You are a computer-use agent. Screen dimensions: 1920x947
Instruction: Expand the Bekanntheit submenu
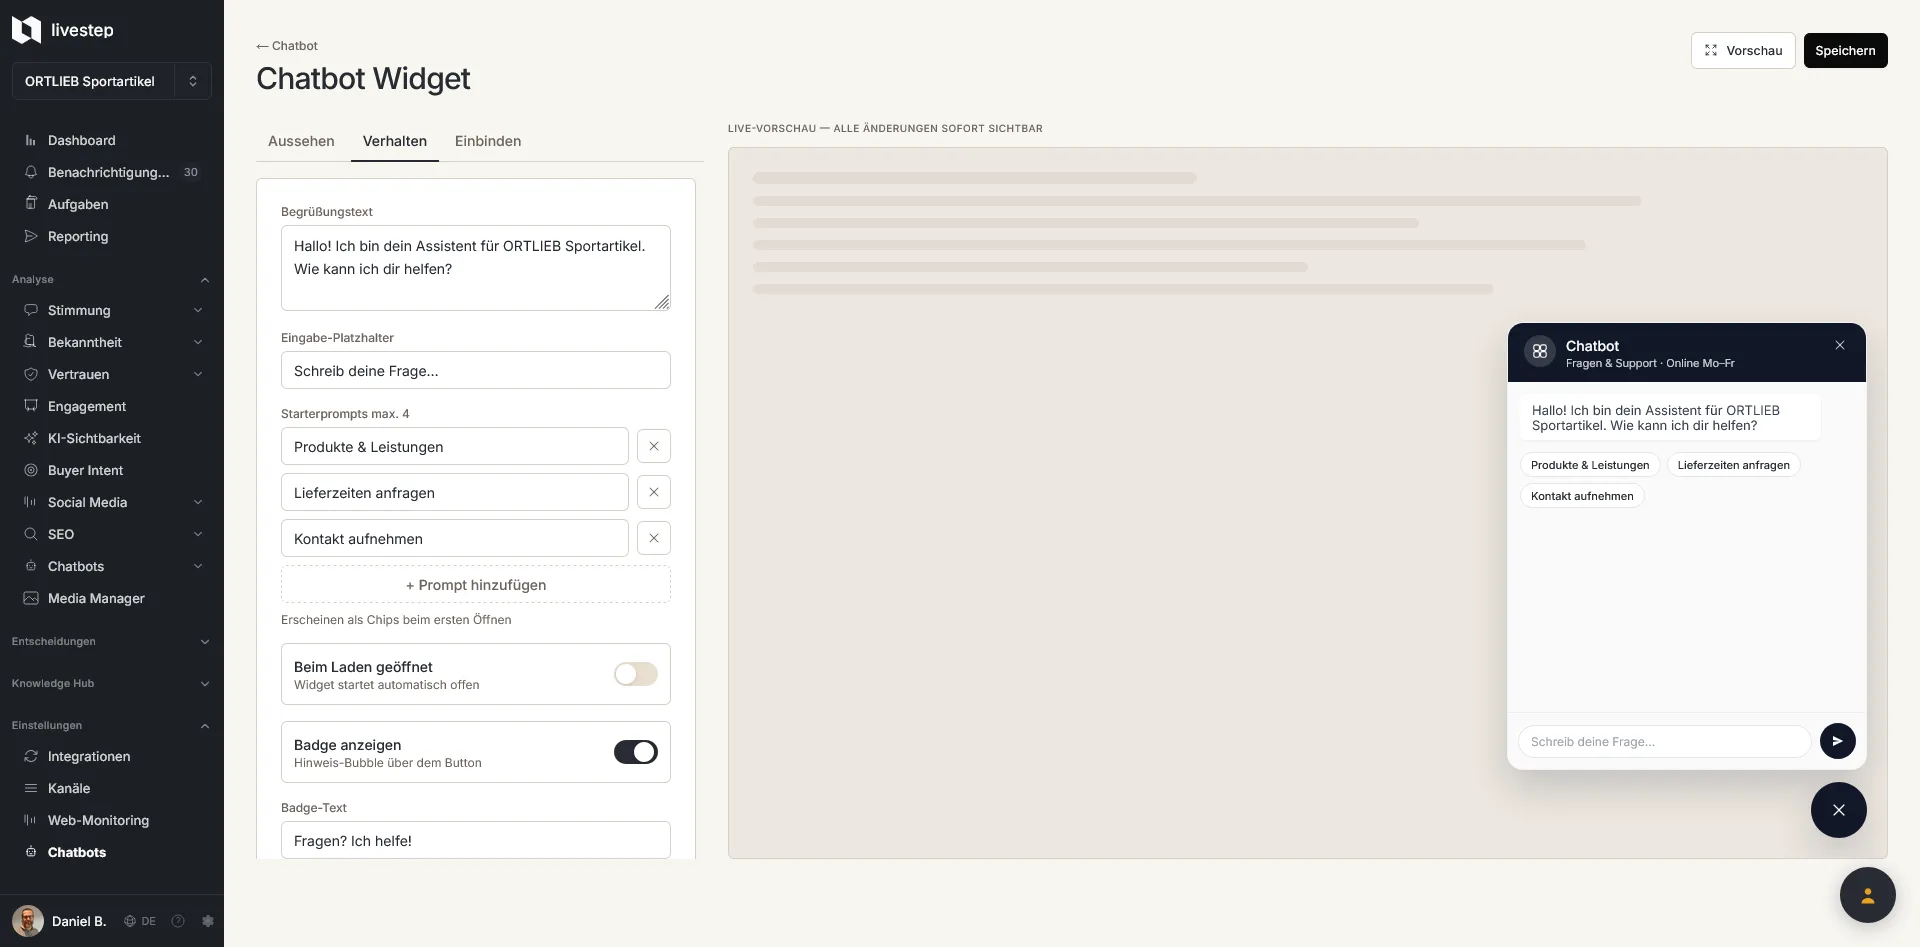pos(198,342)
